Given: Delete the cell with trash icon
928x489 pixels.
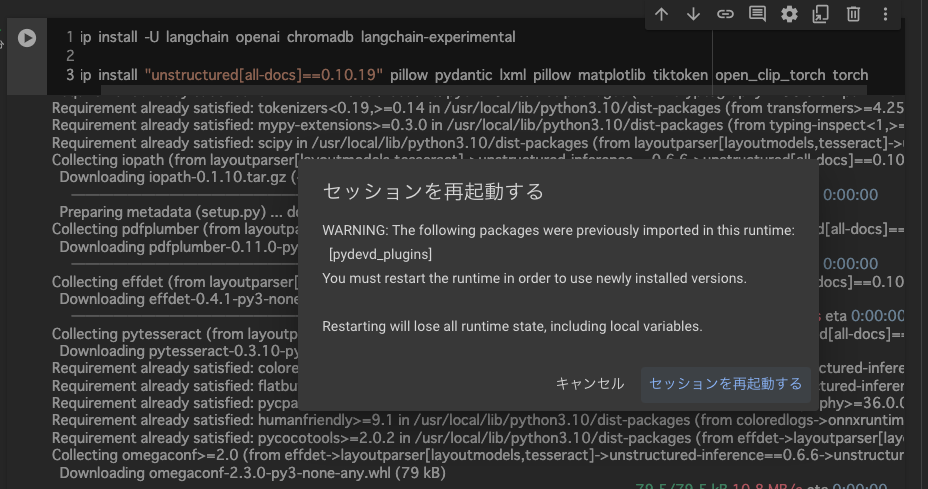Looking at the screenshot, I should [x=853, y=14].
